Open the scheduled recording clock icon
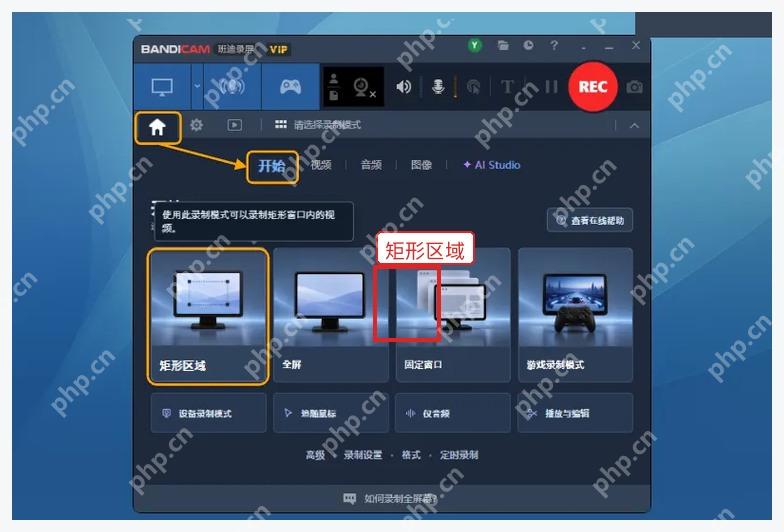 [x=528, y=46]
